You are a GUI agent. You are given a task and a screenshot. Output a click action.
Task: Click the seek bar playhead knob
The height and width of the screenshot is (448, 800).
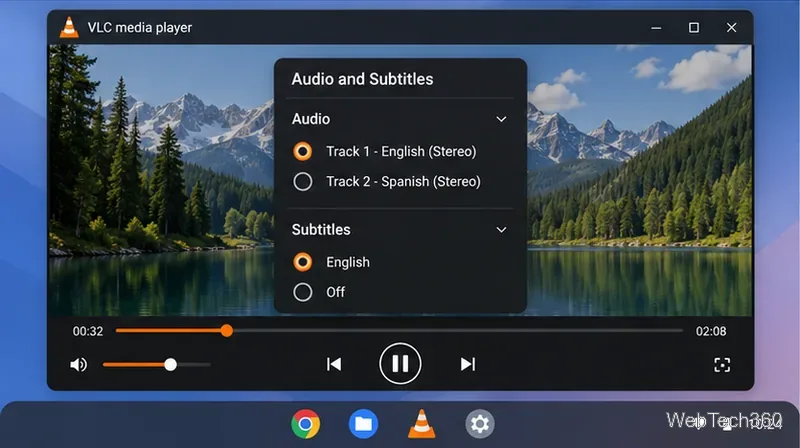click(x=227, y=331)
